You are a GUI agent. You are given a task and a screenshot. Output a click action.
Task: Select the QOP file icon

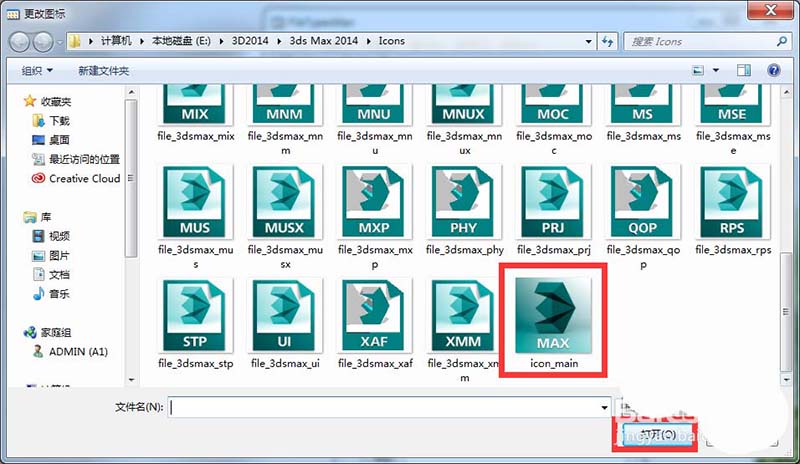coord(643,202)
